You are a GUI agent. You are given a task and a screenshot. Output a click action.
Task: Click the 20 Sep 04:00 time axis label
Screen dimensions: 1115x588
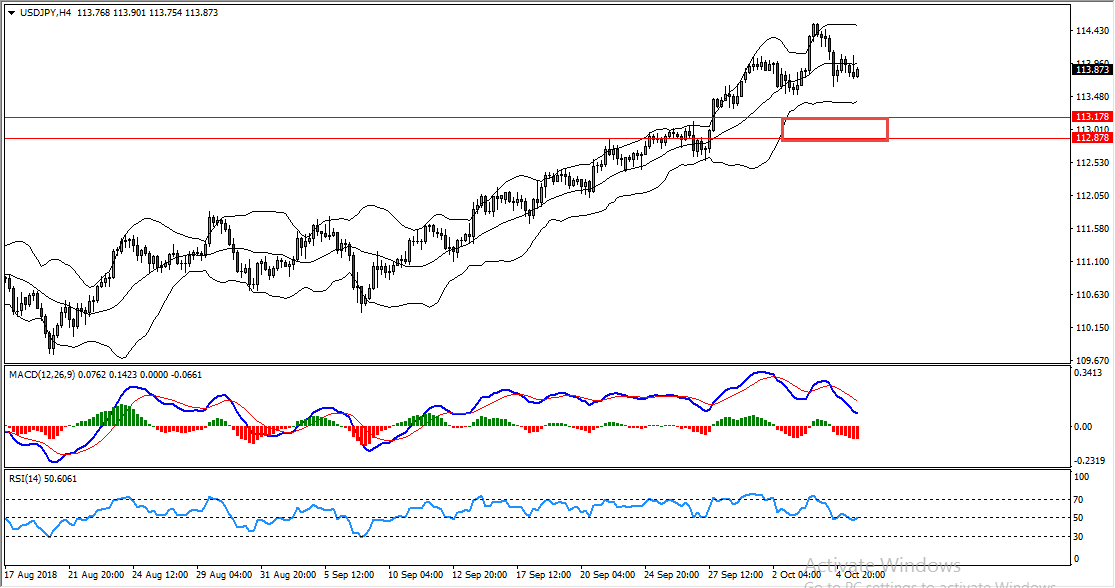(x=608, y=574)
